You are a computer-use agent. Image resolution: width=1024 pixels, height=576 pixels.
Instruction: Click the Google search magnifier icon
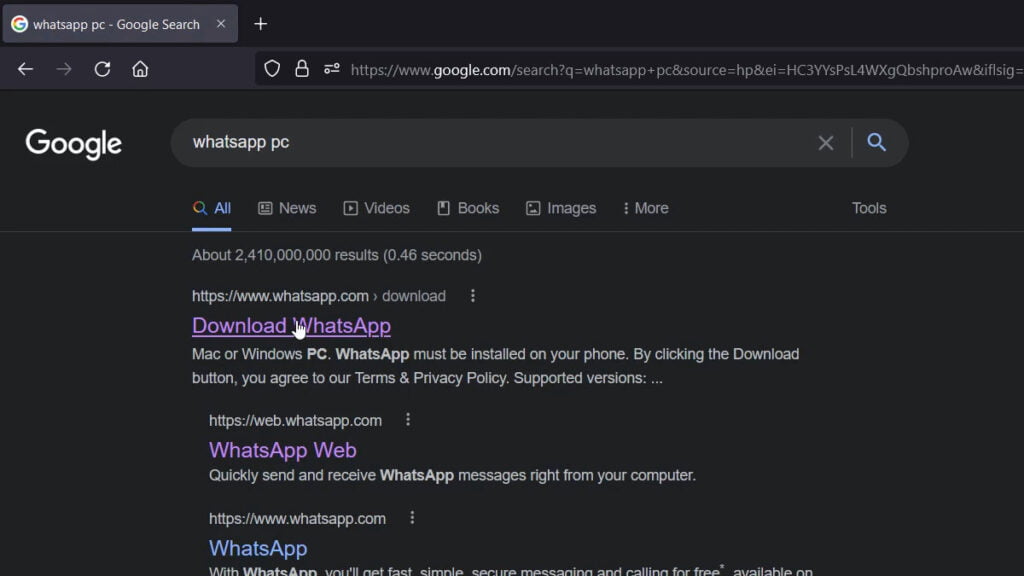tap(876, 142)
